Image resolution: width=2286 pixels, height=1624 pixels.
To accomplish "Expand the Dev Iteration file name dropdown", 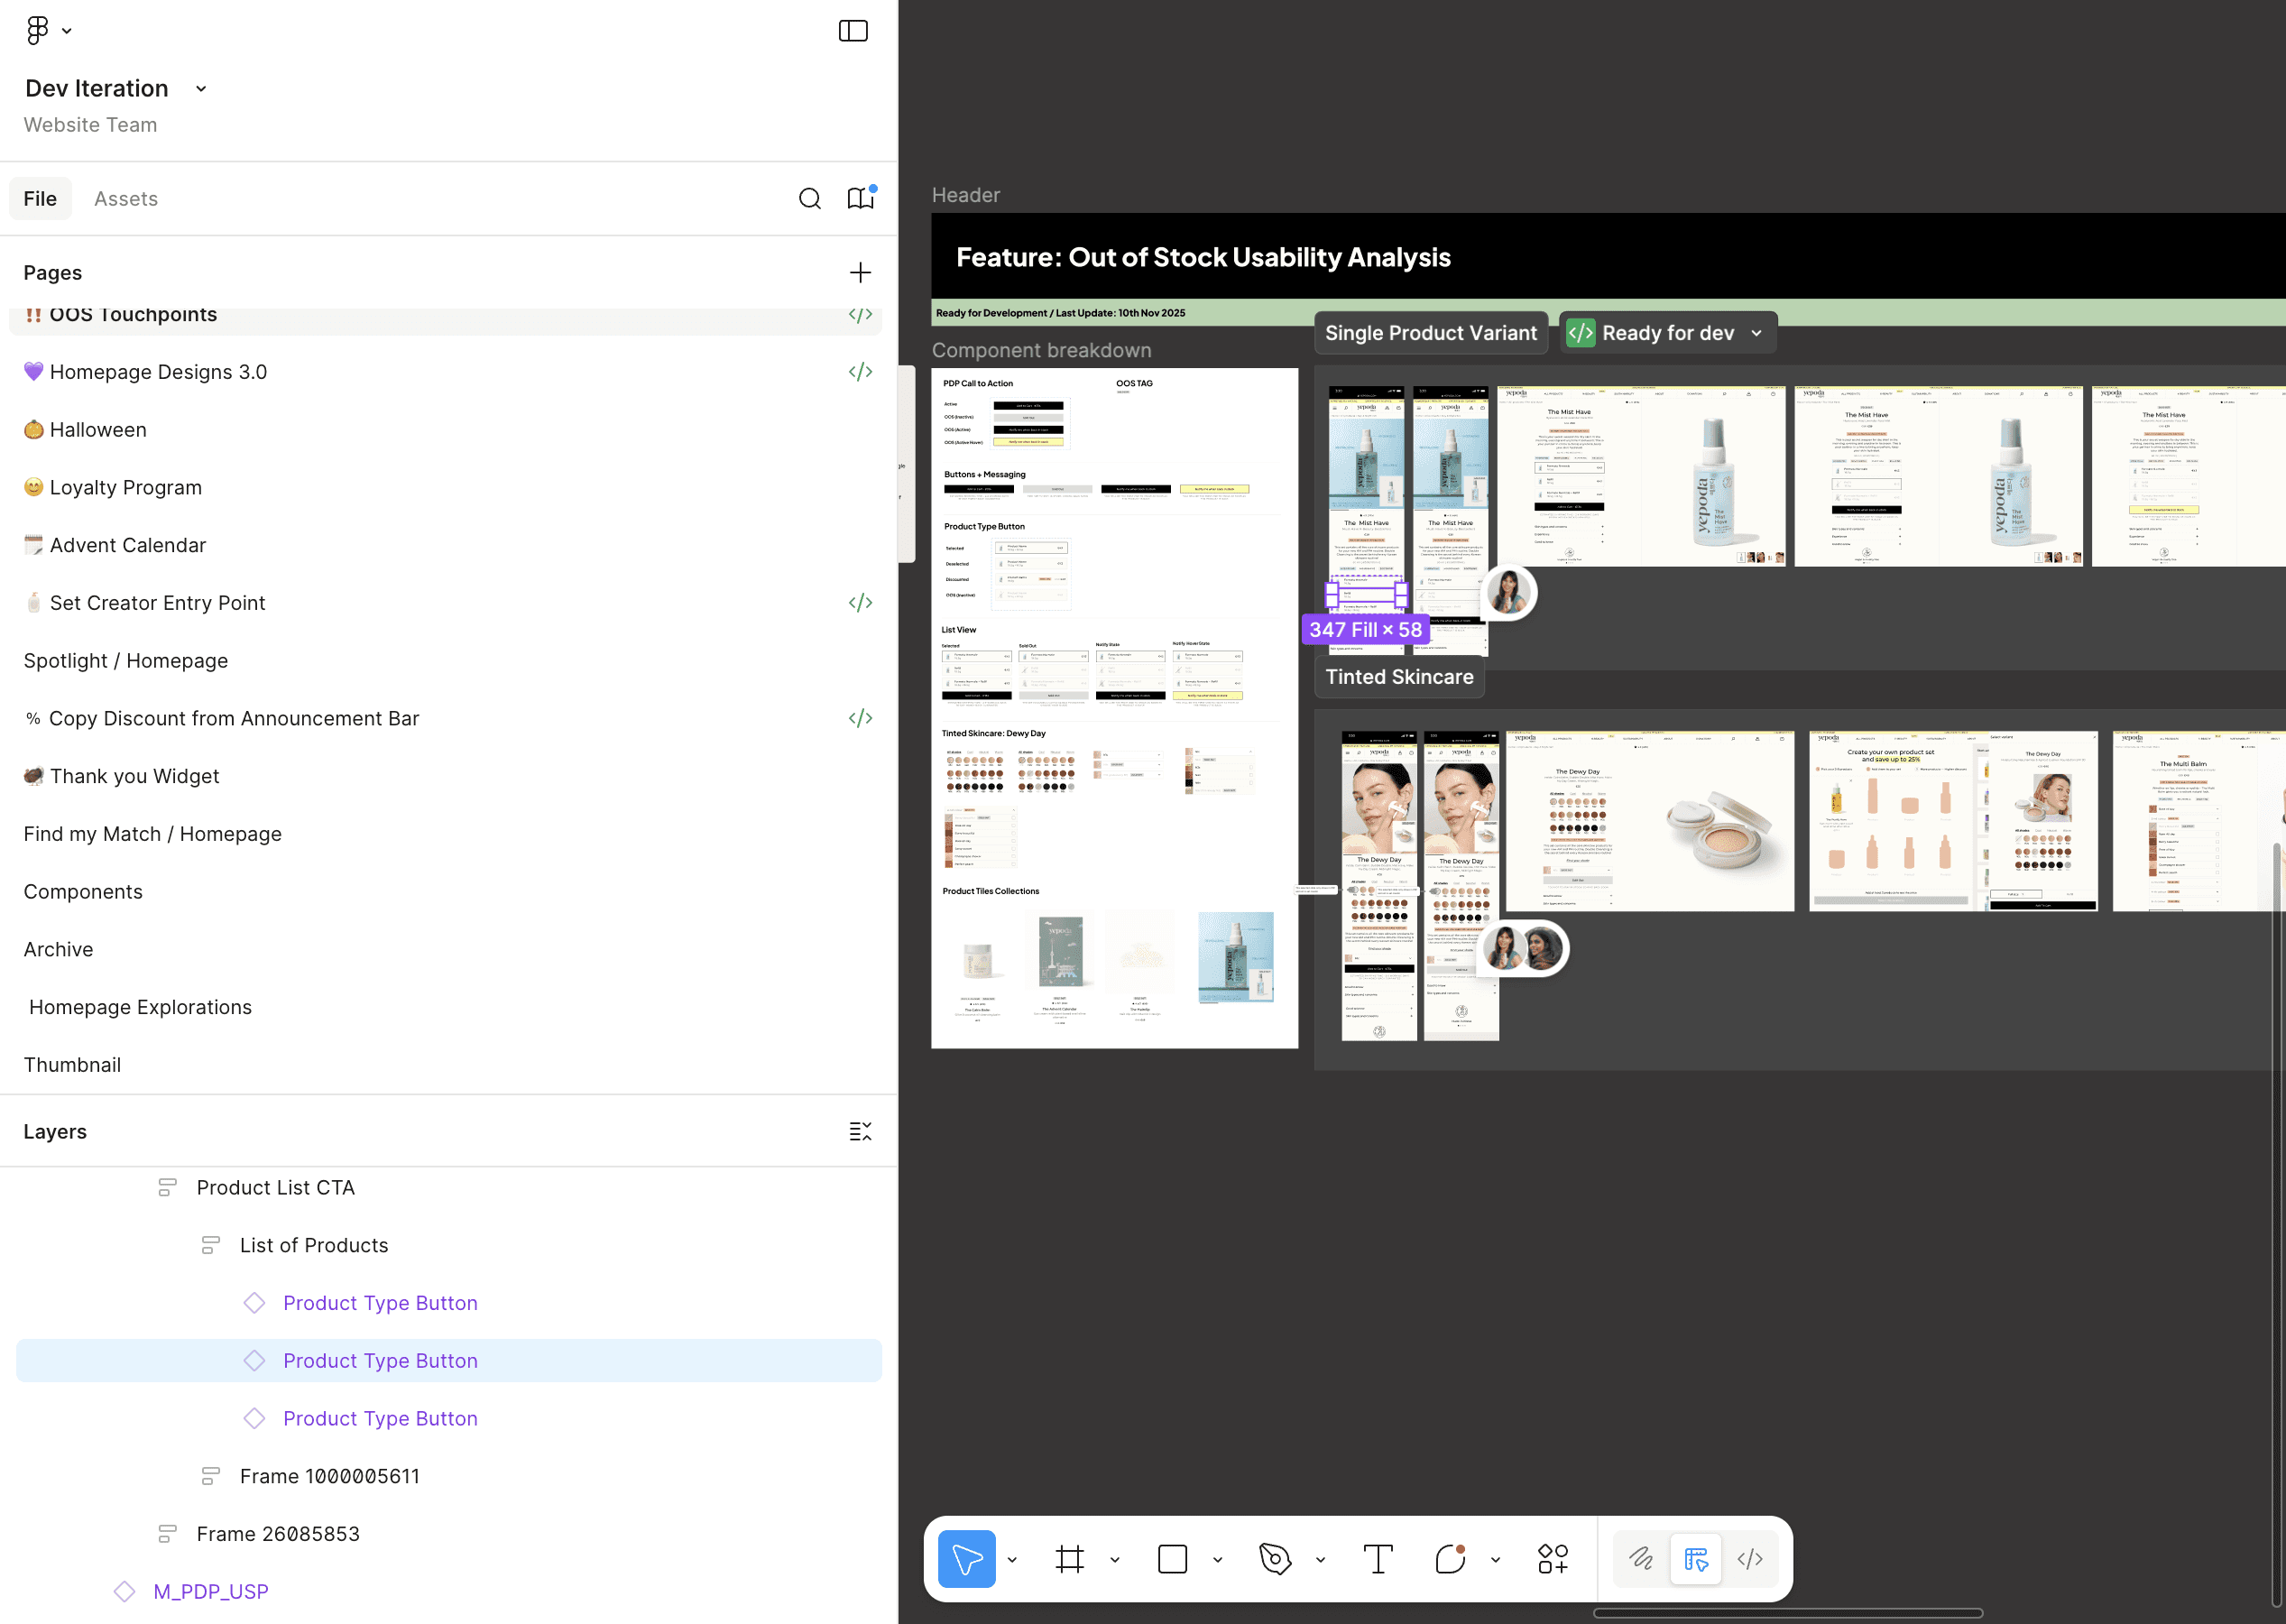I will pyautogui.click(x=201, y=89).
